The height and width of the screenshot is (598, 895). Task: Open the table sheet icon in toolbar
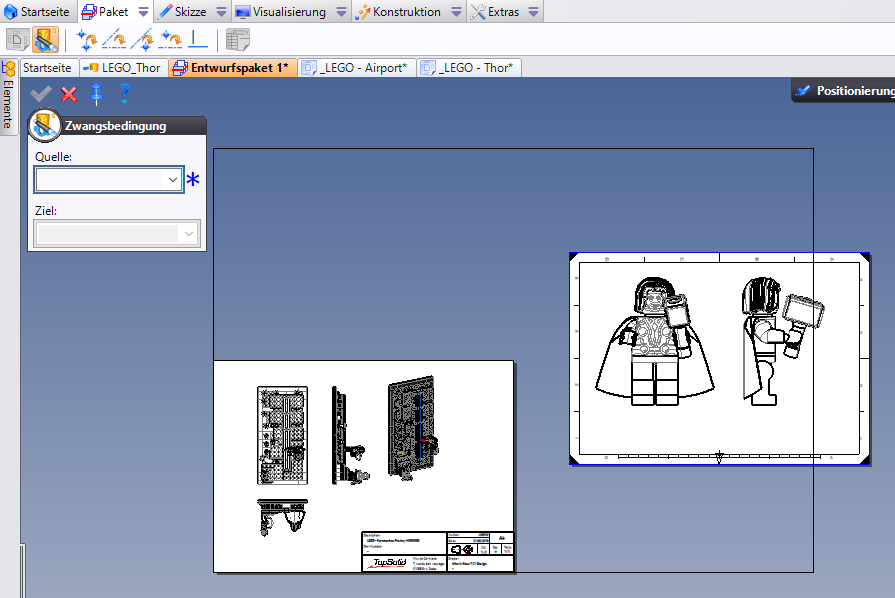[x=237, y=40]
